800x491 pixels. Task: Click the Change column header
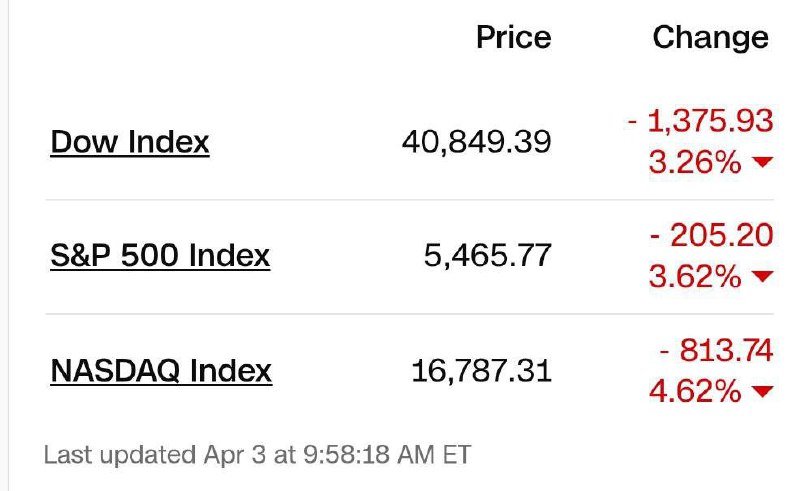[x=710, y=38]
